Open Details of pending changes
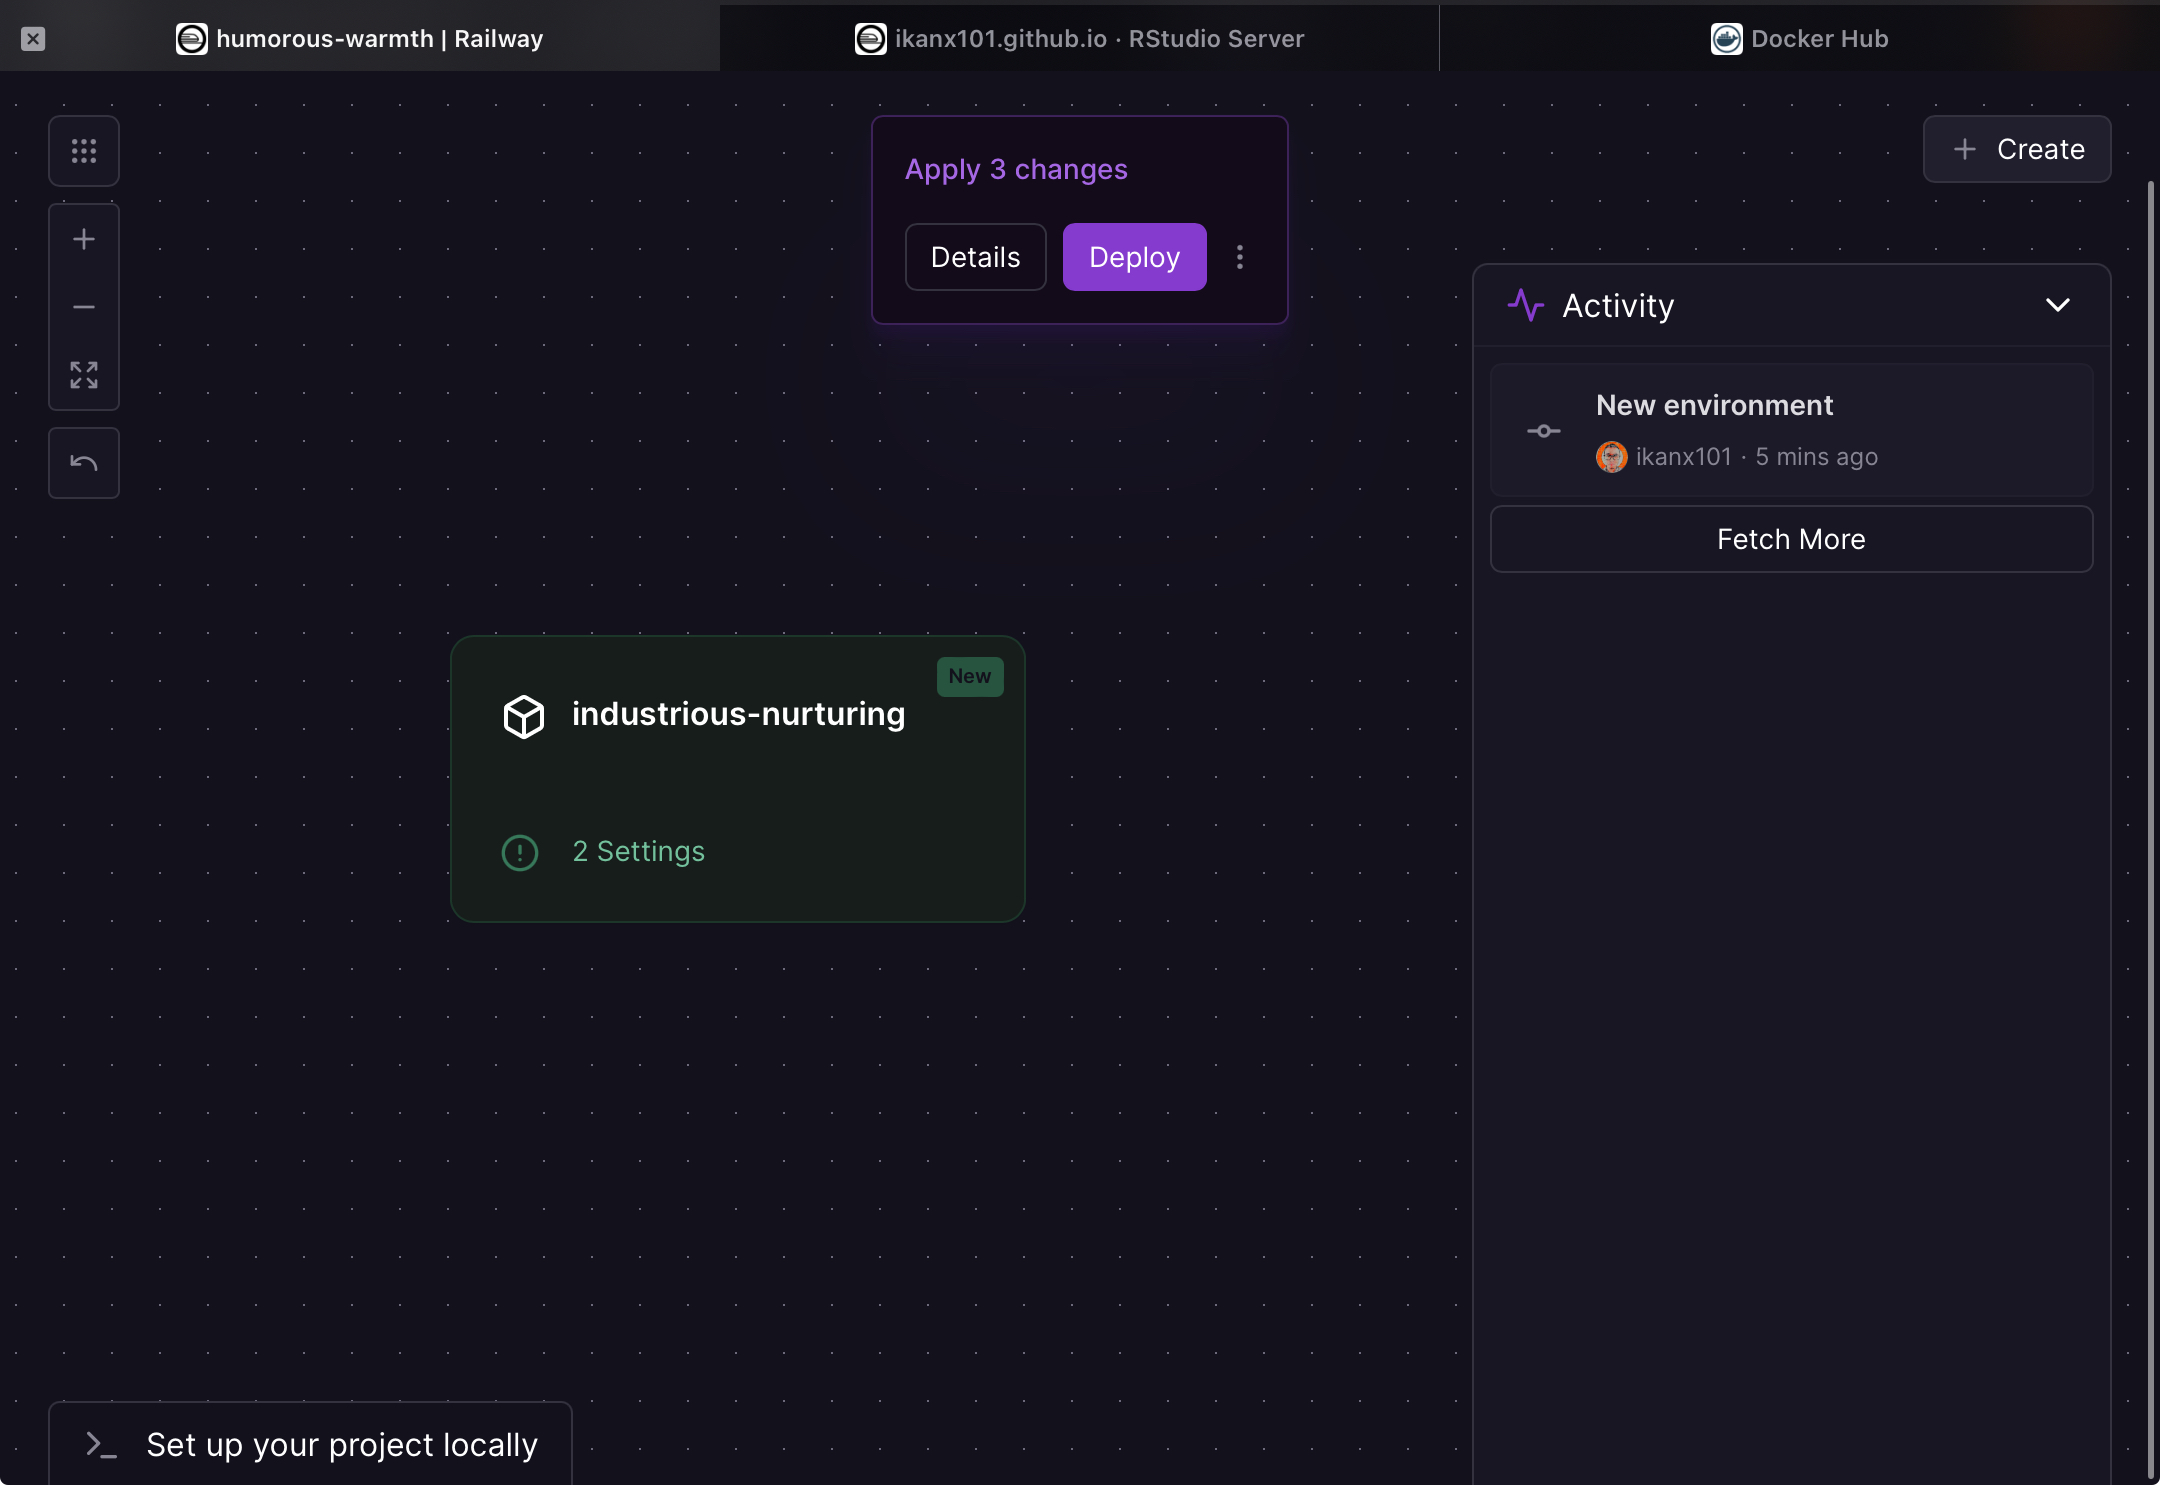Viewport: 2160px width, 1485px height. tap(975, 257)
